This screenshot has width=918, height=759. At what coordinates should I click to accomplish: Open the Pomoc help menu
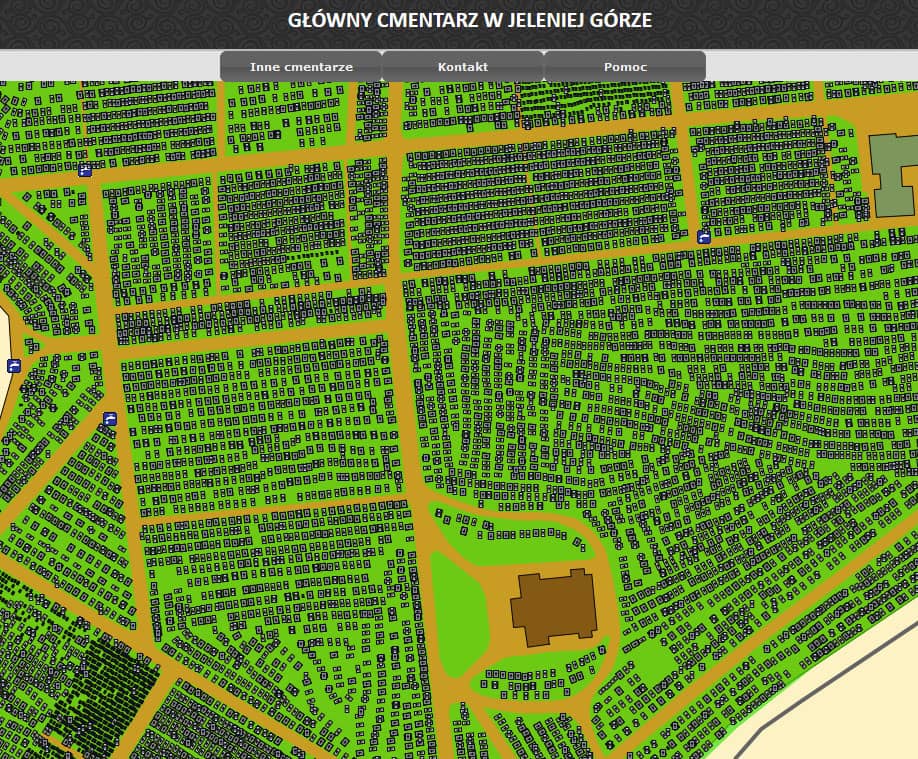[x=625, y=67]
